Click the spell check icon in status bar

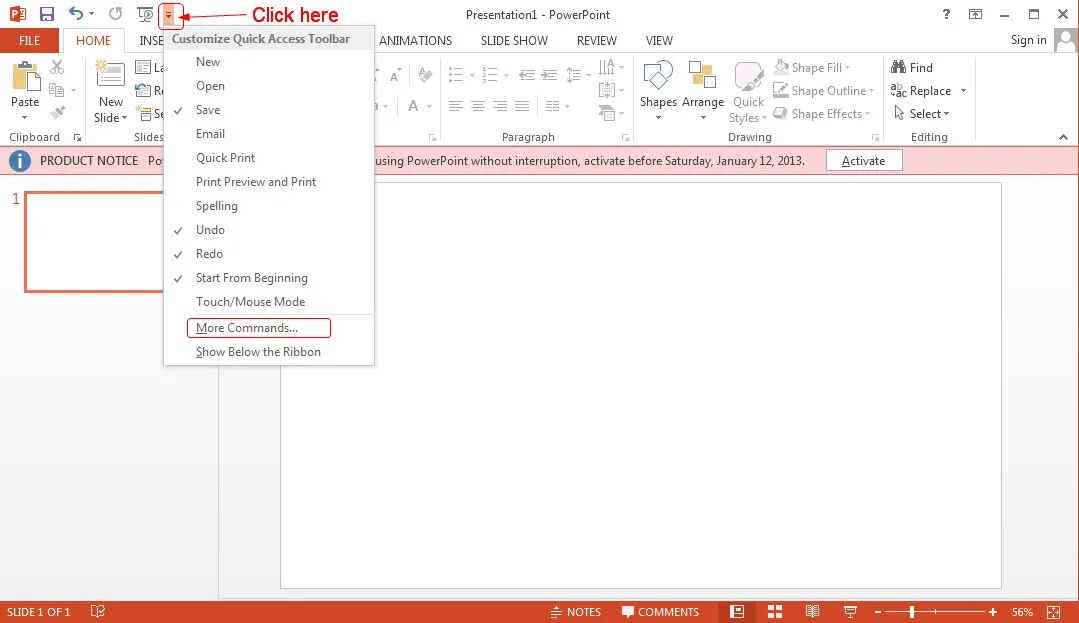coord(98,611)
